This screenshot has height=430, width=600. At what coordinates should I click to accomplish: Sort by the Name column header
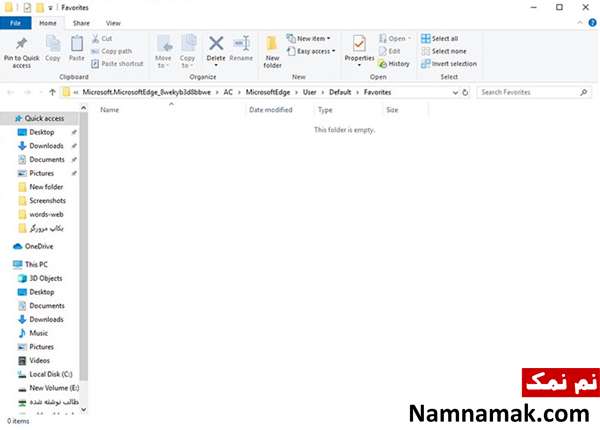point(109,110)
